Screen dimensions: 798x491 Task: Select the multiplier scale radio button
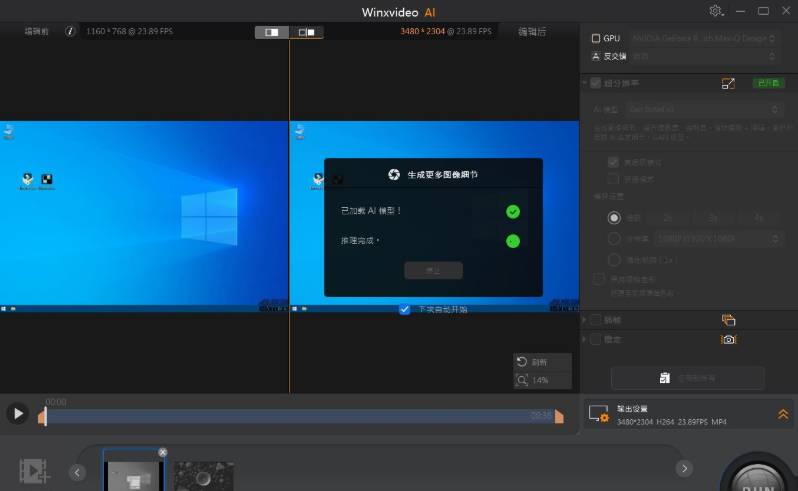(x=614, y=218)
